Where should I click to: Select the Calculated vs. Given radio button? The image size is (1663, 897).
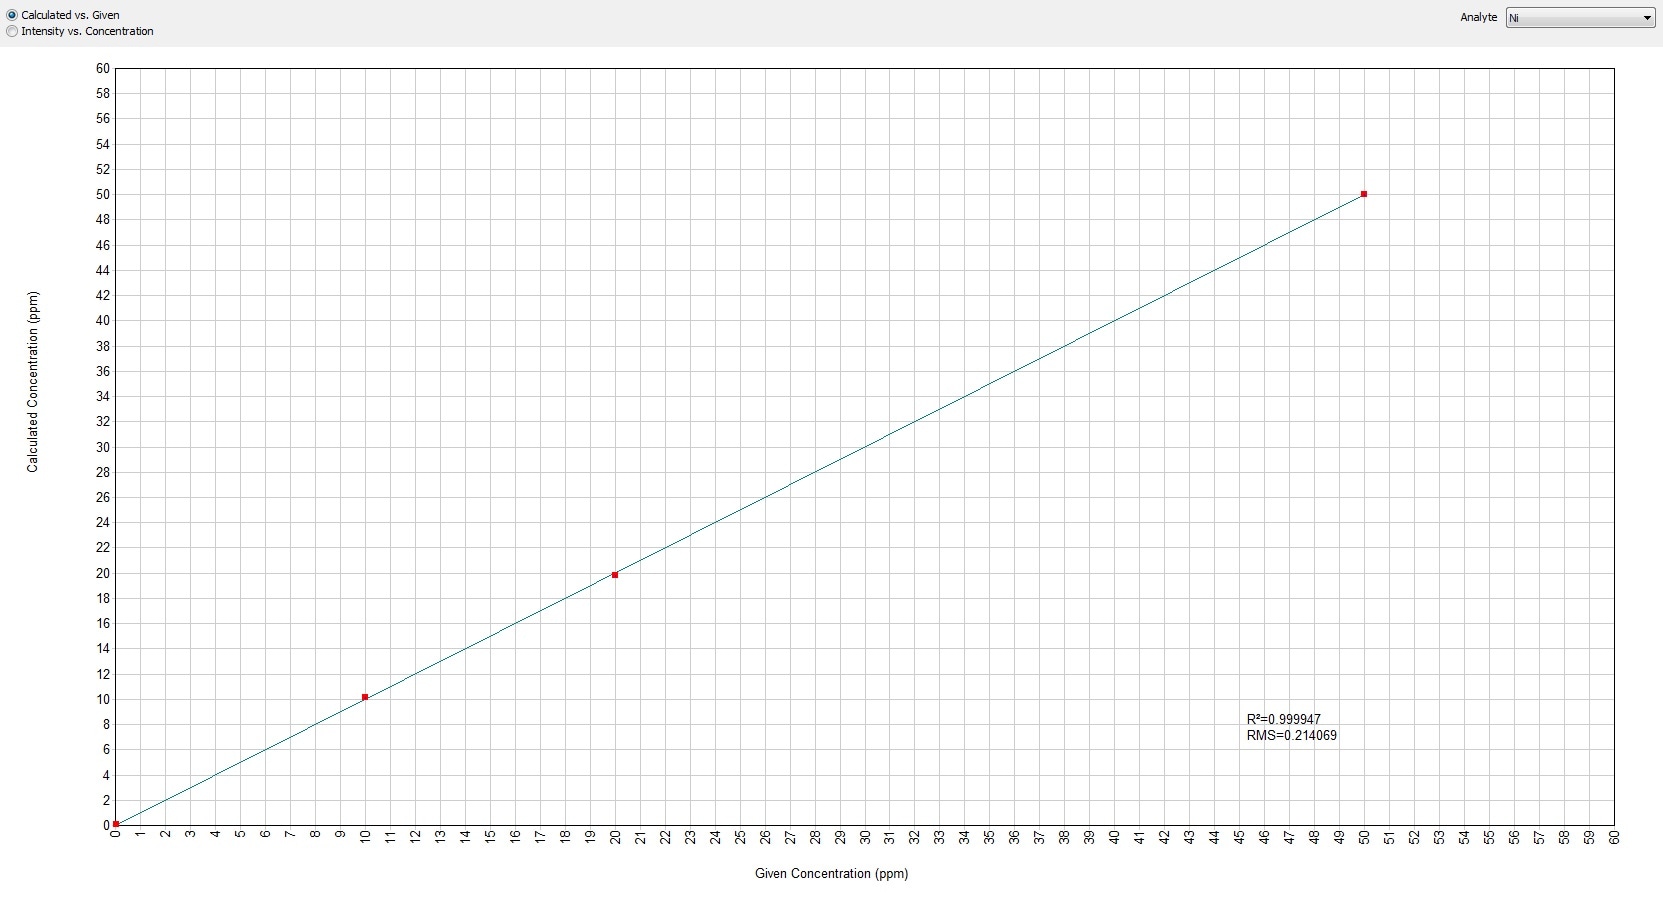pos(12,15)
